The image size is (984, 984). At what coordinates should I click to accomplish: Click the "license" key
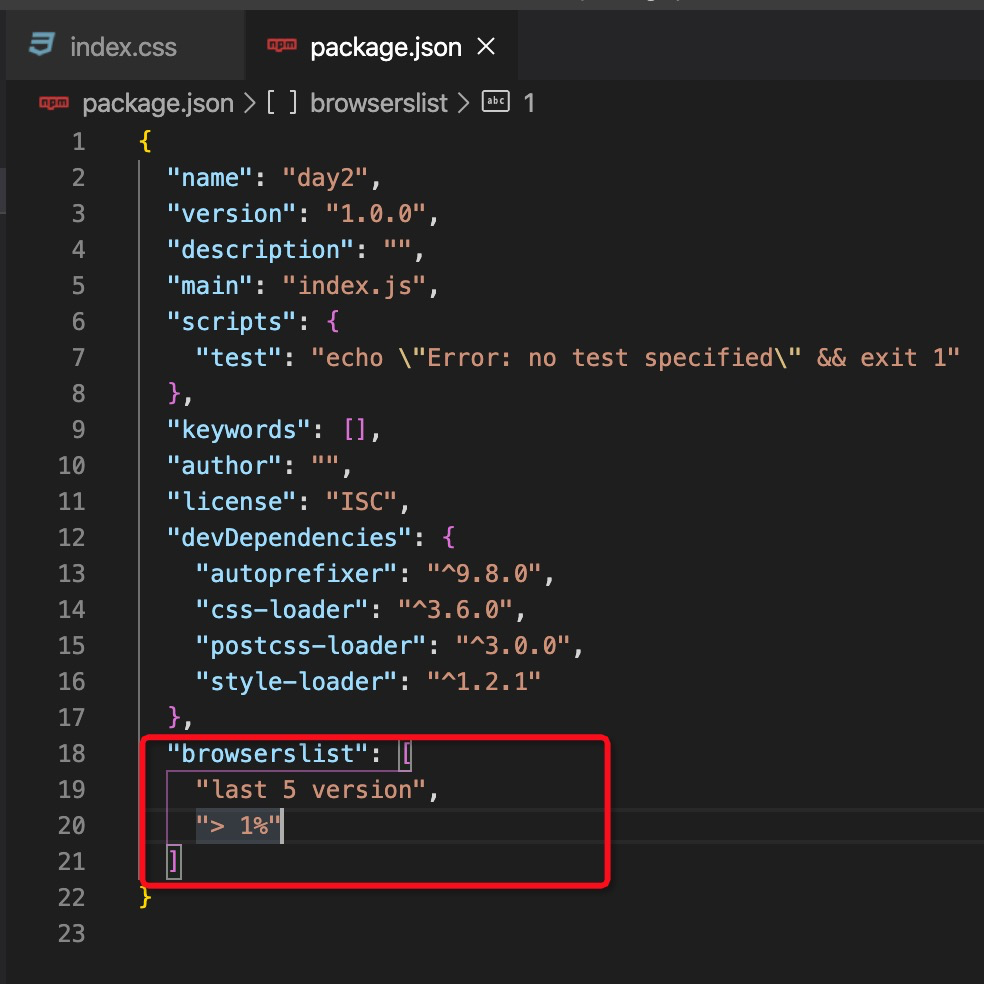tap(232, 502)
